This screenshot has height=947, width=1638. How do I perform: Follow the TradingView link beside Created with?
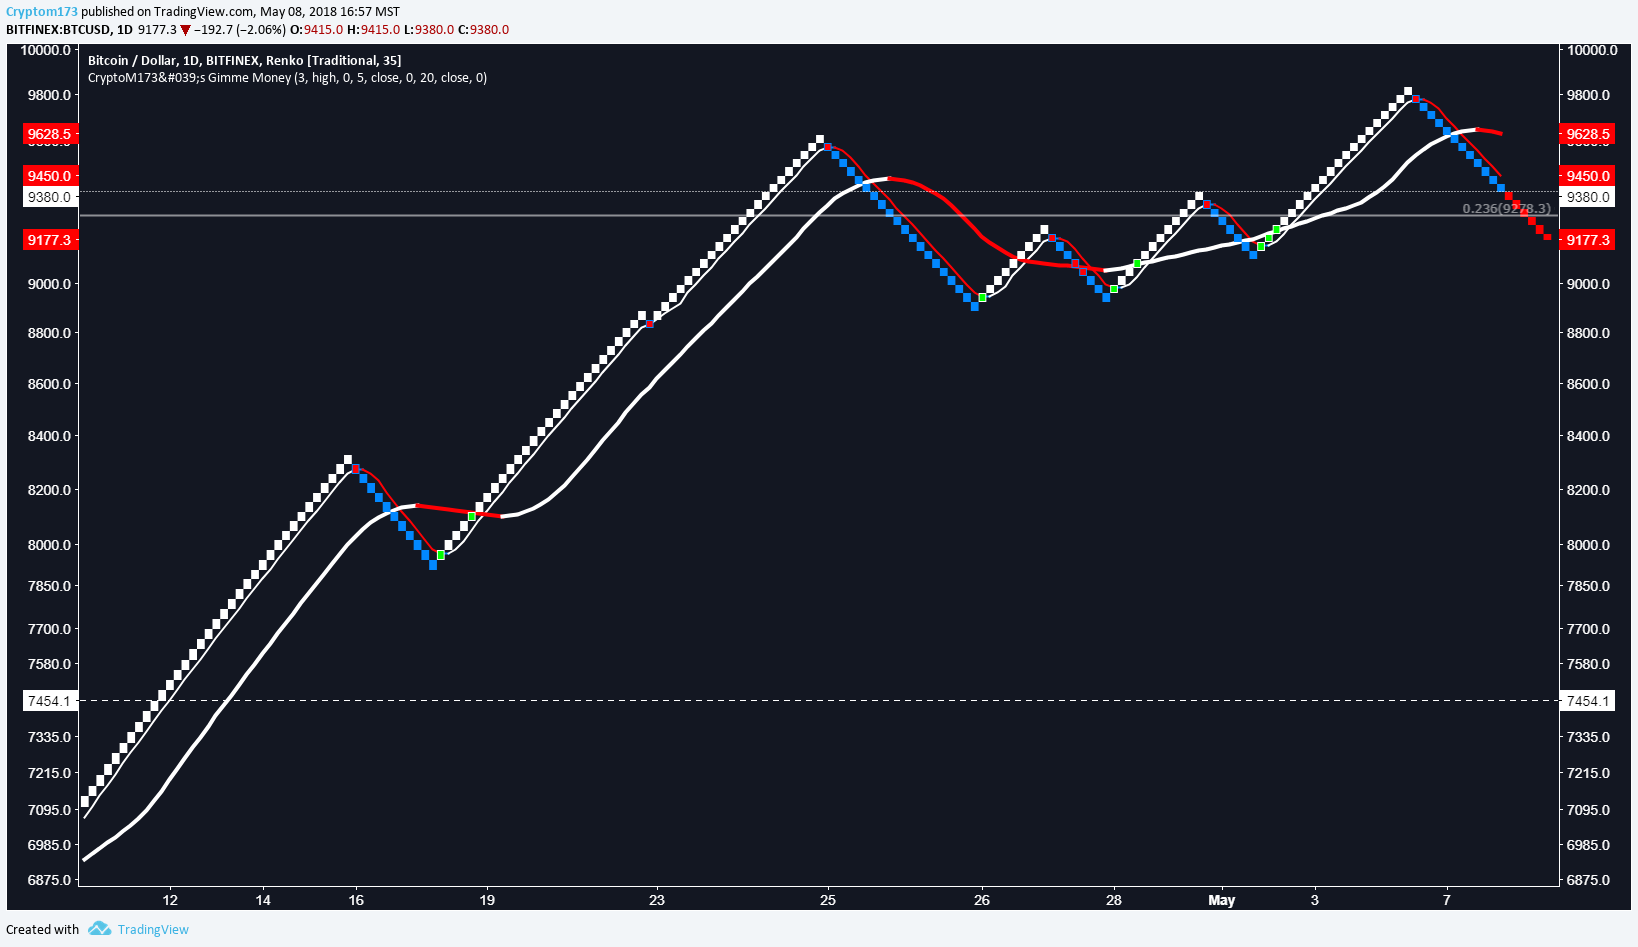tap(153, 930)
